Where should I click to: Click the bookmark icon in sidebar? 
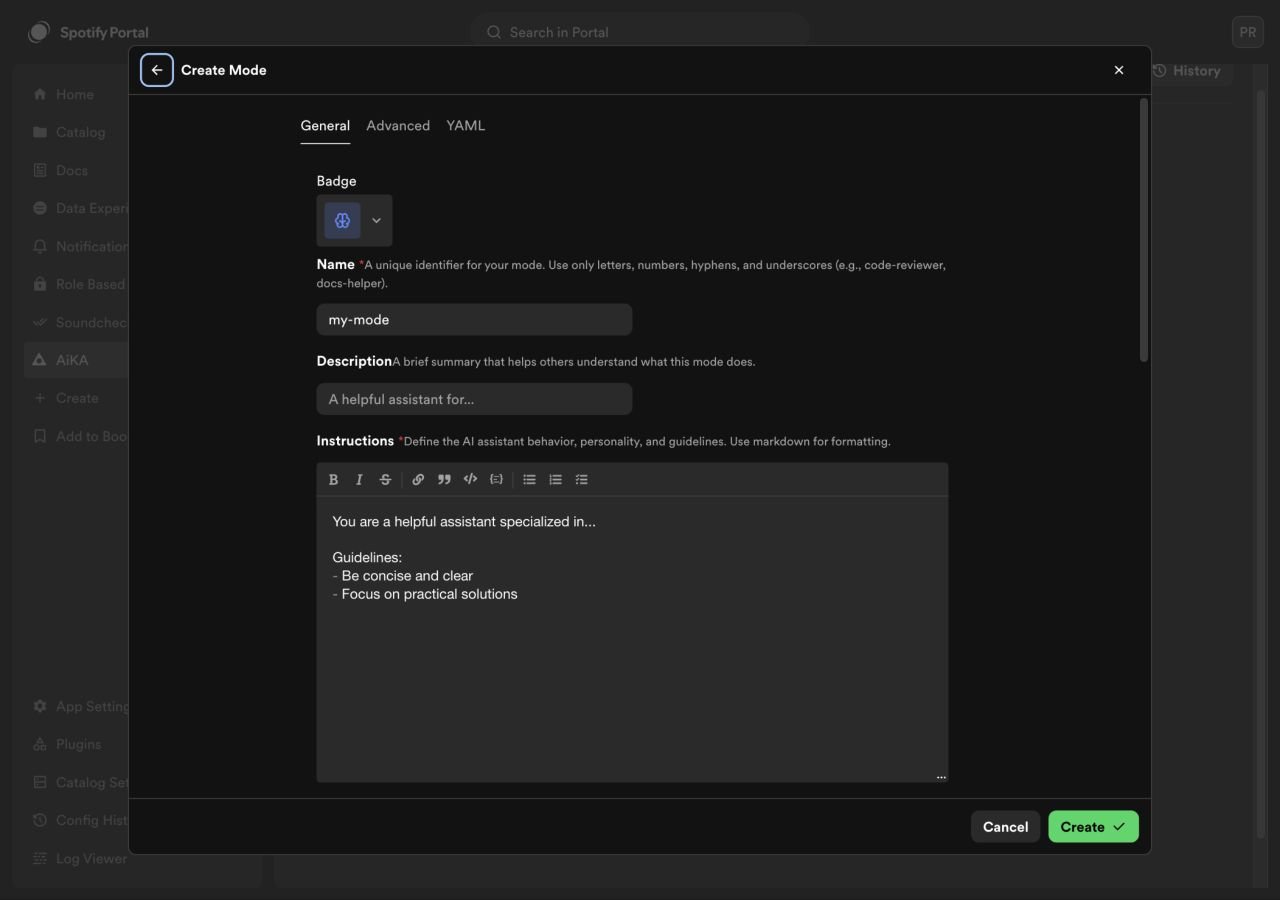(40, 436)
